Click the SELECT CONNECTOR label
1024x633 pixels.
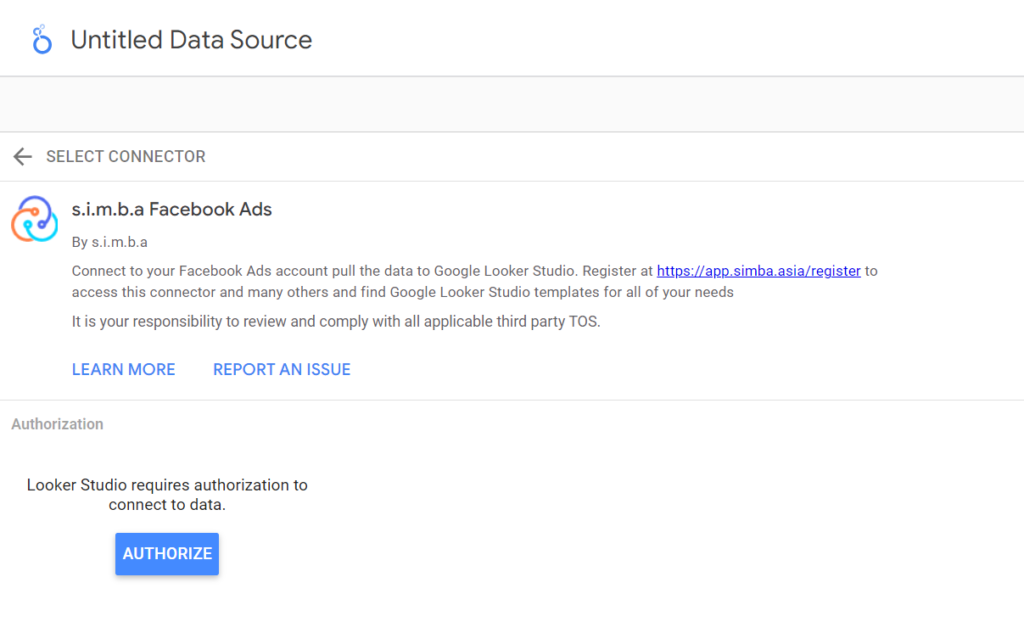(126, 157)
